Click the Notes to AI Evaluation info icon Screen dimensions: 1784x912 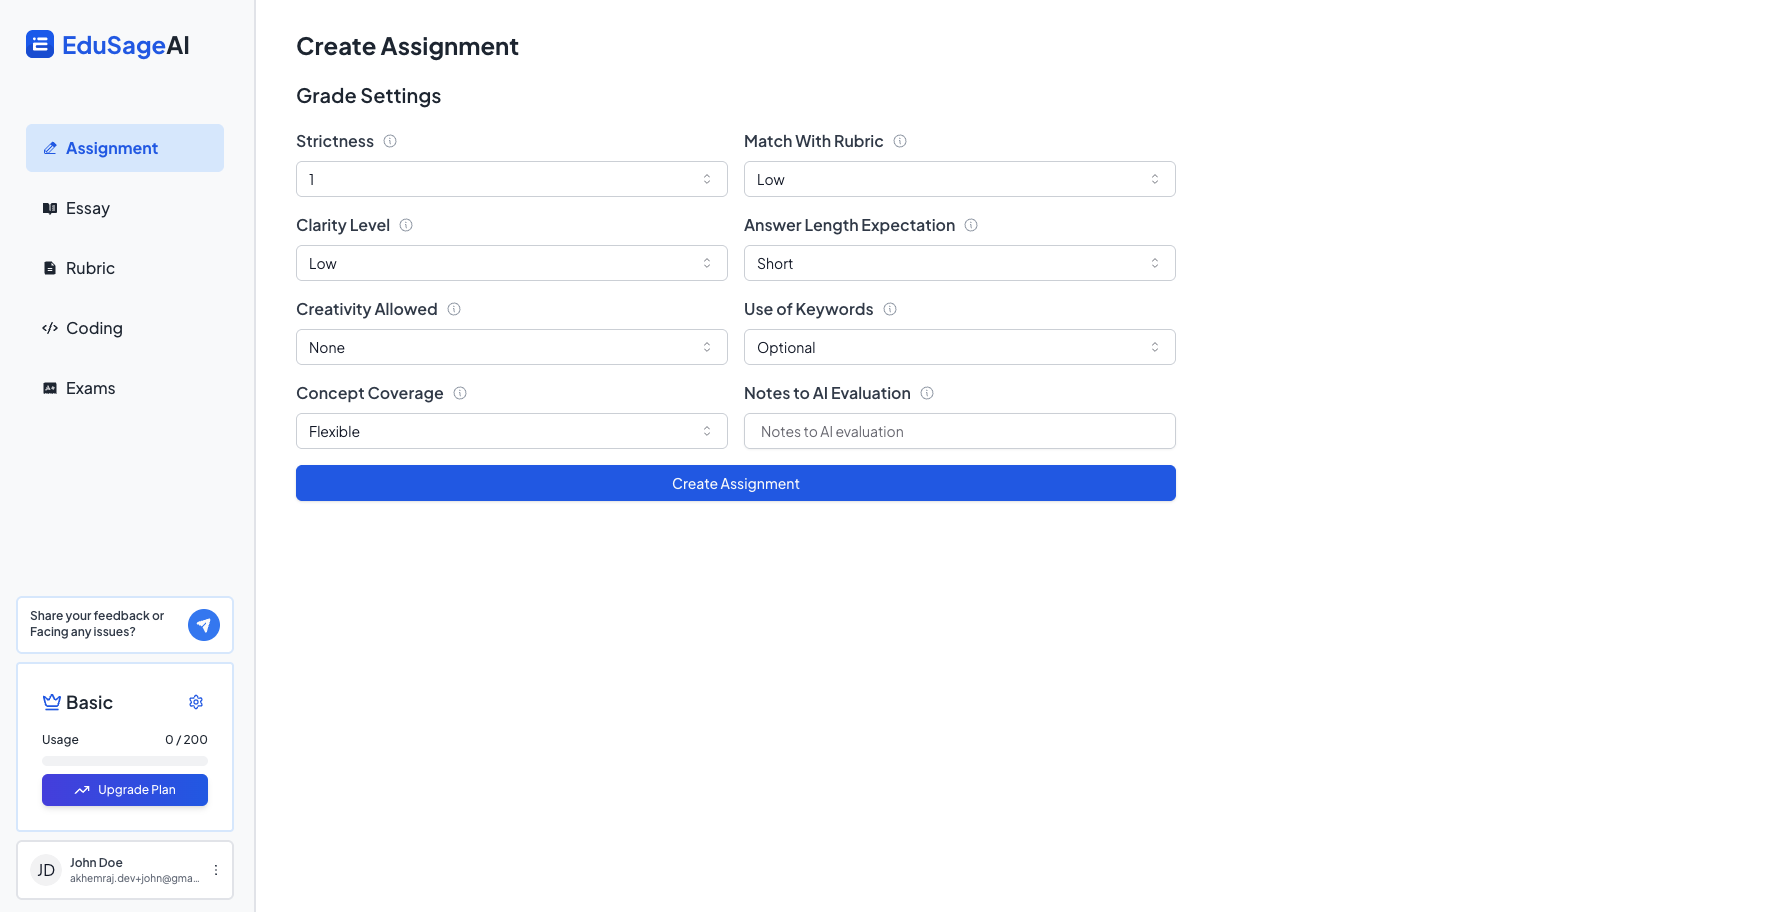click(x=927, y=393)
